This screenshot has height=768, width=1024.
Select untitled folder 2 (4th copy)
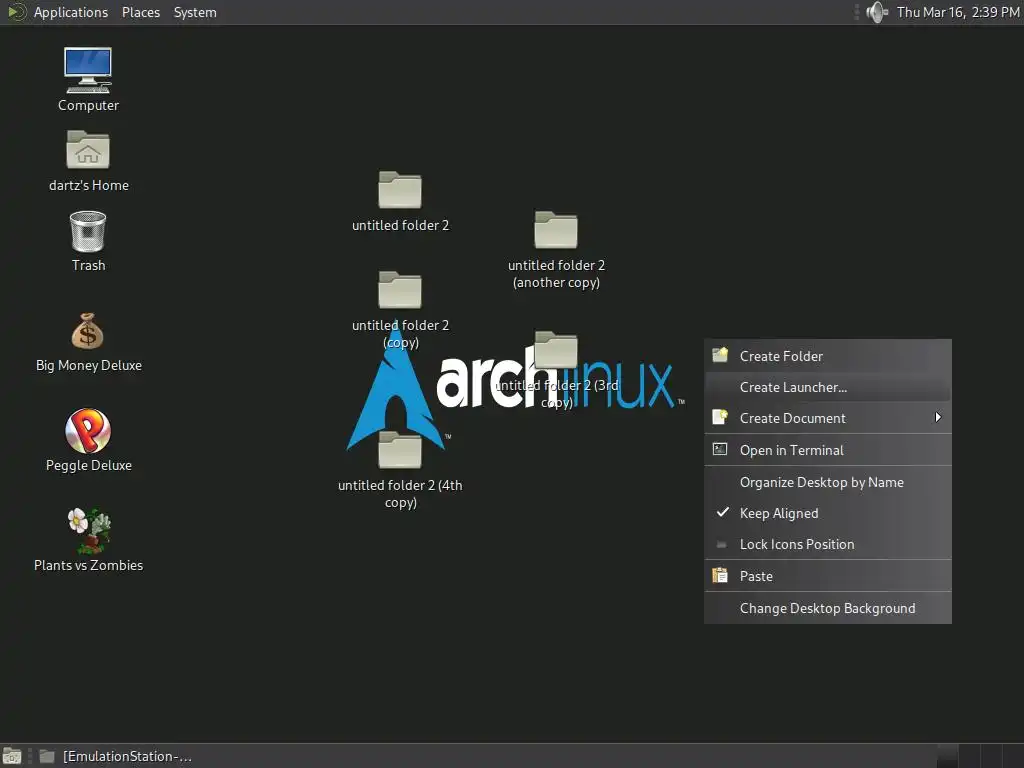(400, 450)
